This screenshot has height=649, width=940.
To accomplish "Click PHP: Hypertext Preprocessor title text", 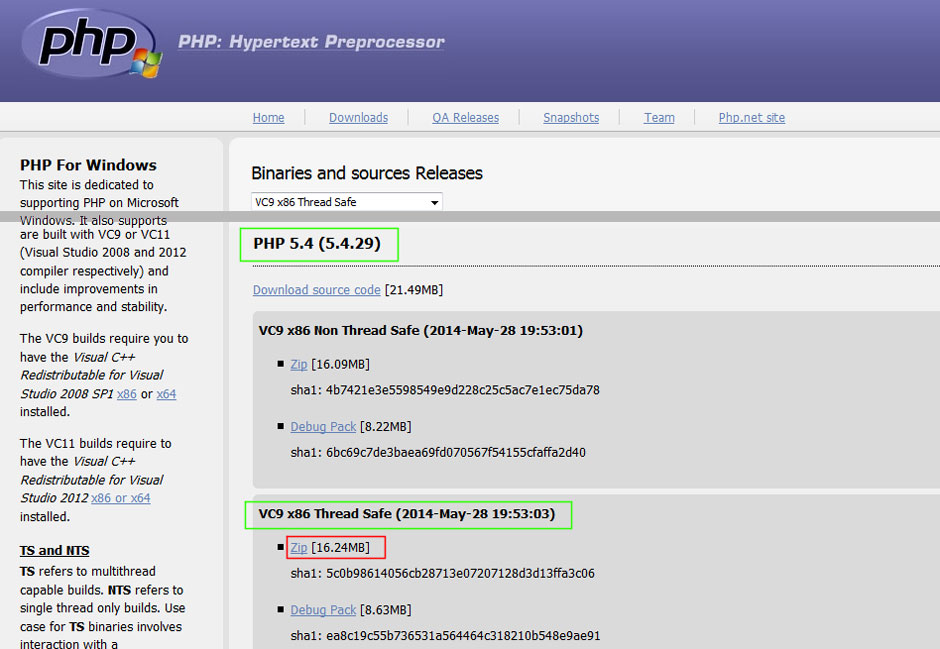I will [x=311, y=42].
